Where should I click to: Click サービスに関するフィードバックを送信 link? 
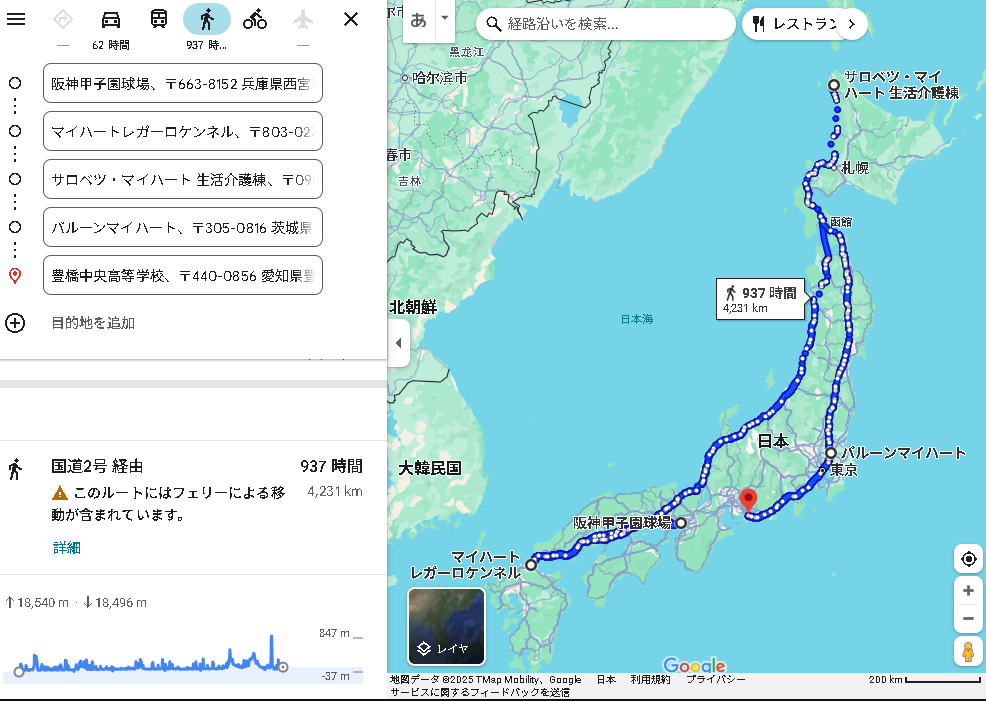tap(480, 692)
